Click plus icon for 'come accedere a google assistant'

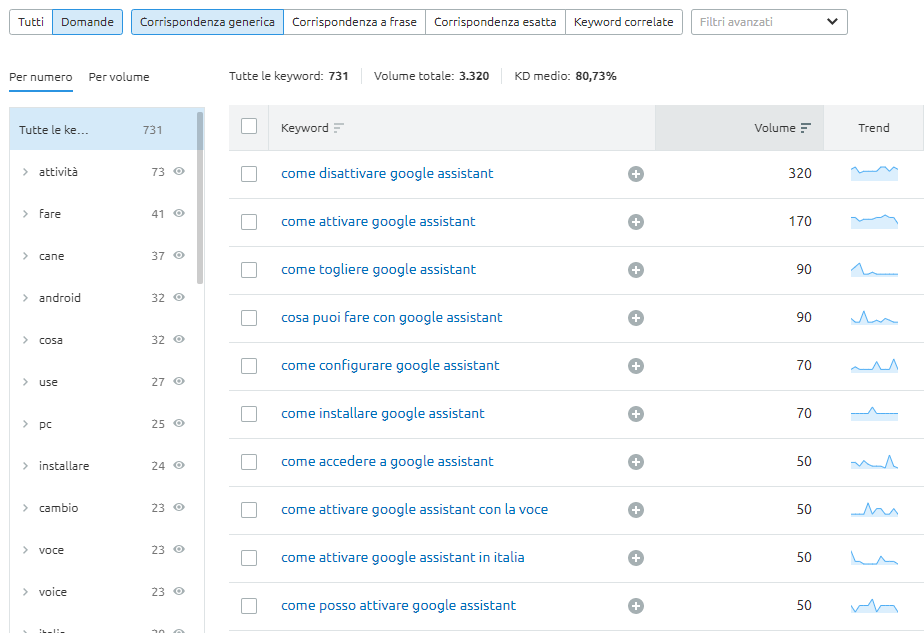[x=635, y=462]
